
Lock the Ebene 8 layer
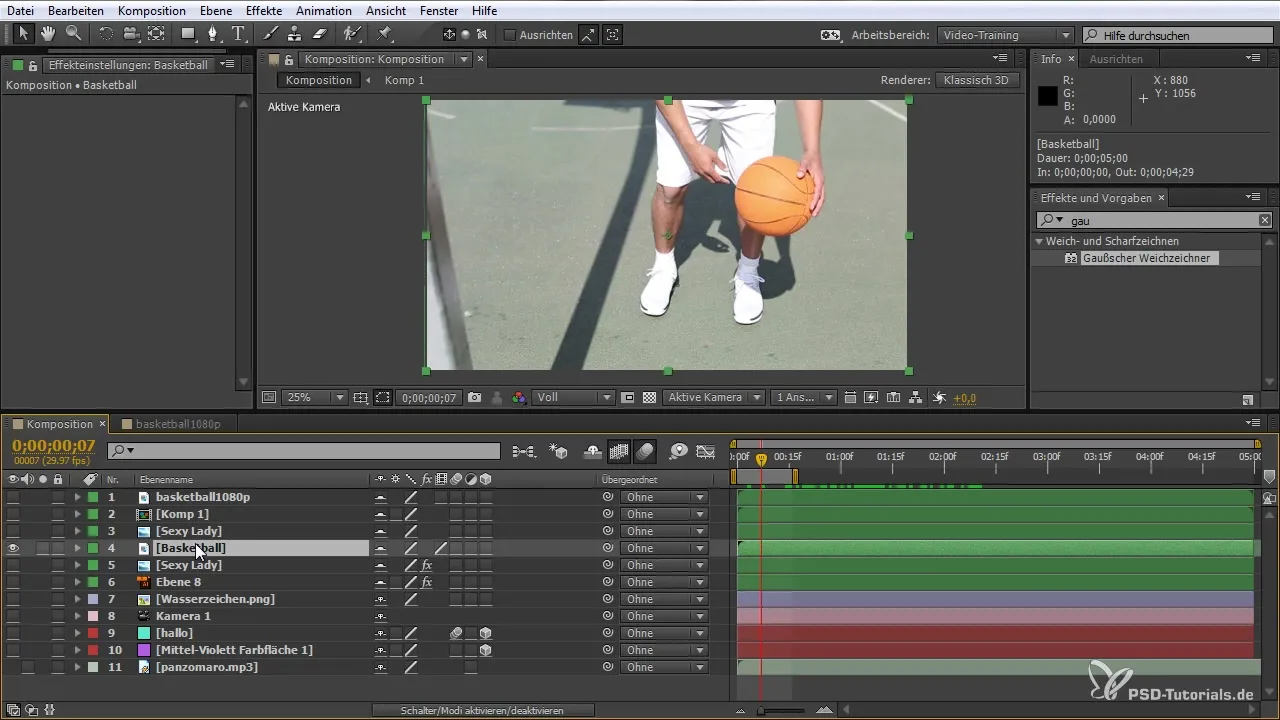click(58, 582)
